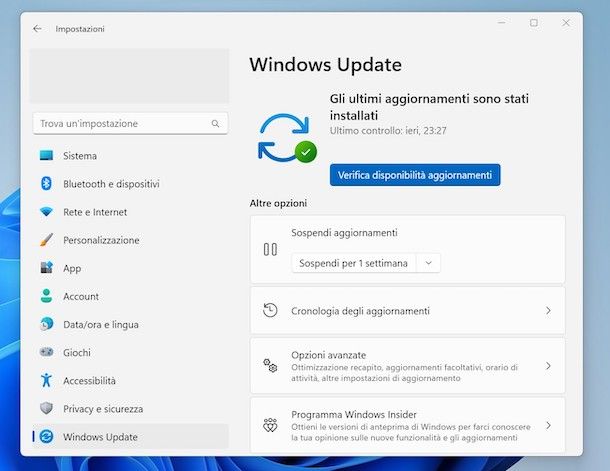Image resolution: width=610 pixels, height=471 pixels.
Task: Click the Sistema monitor icon
Action: 46,156
